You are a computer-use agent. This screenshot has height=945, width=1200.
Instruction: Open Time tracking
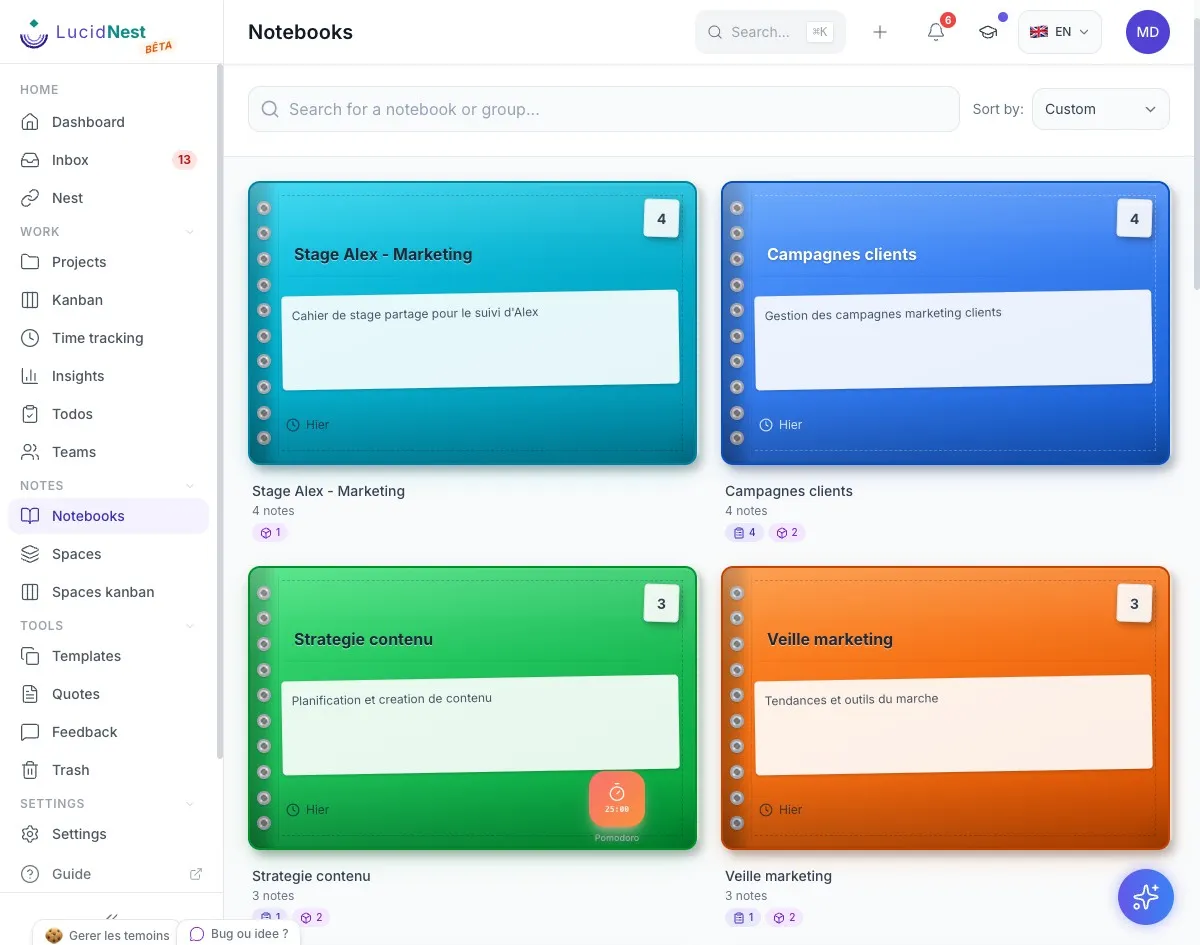tap(108, 338)
